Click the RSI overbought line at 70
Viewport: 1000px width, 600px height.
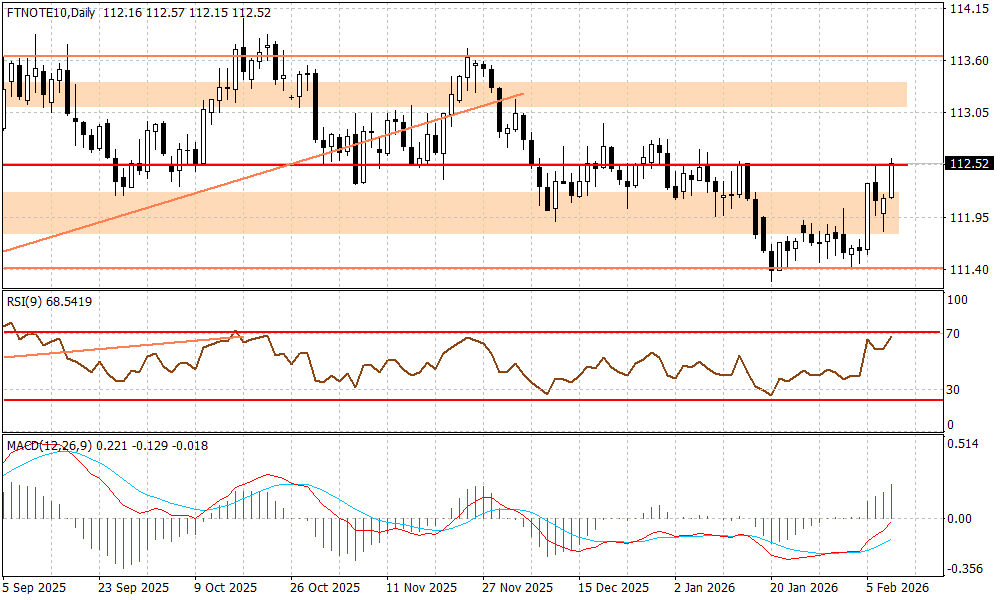pos(500,331)
